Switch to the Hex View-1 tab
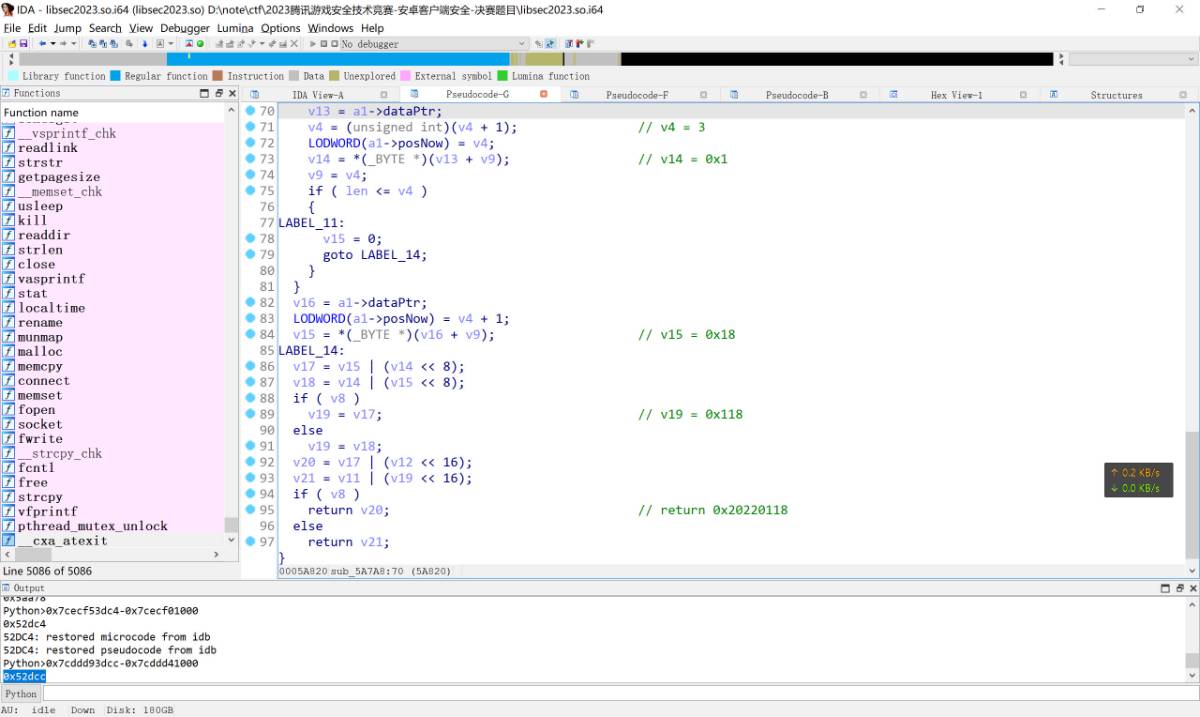The width and height of the screenshot is (1200, 717). pos(956,95)
